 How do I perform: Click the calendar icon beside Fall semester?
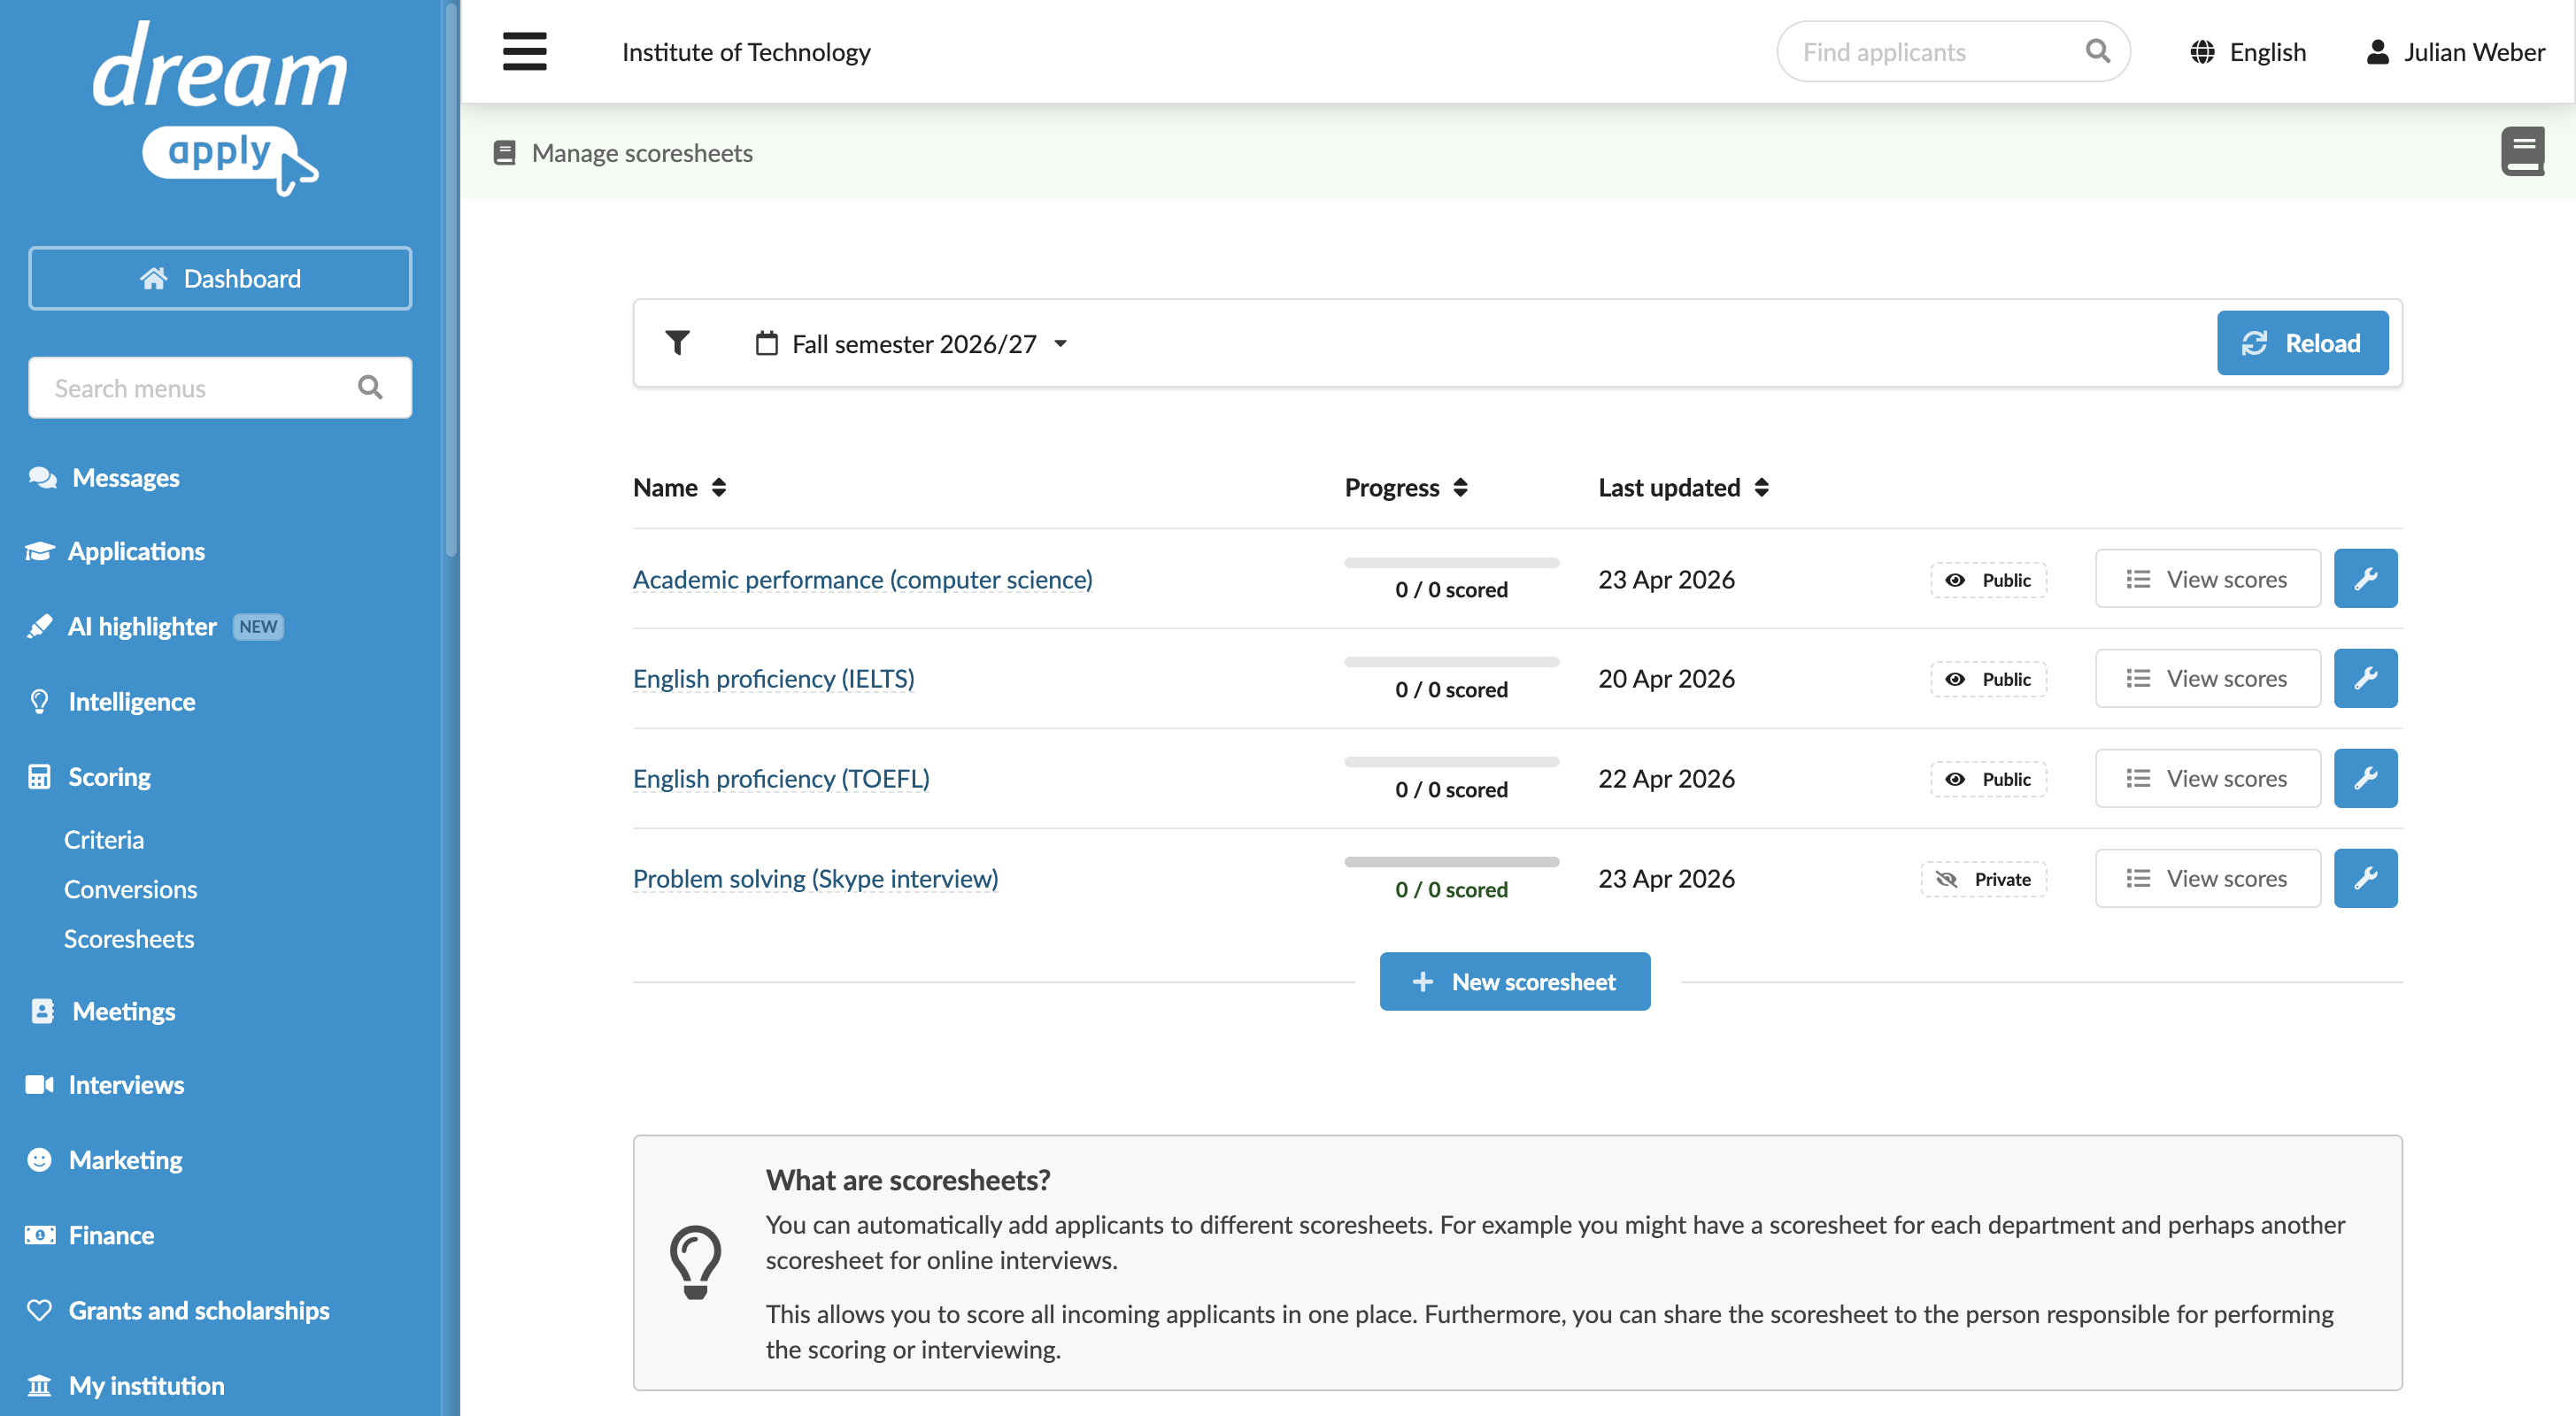tap(766, 343)
